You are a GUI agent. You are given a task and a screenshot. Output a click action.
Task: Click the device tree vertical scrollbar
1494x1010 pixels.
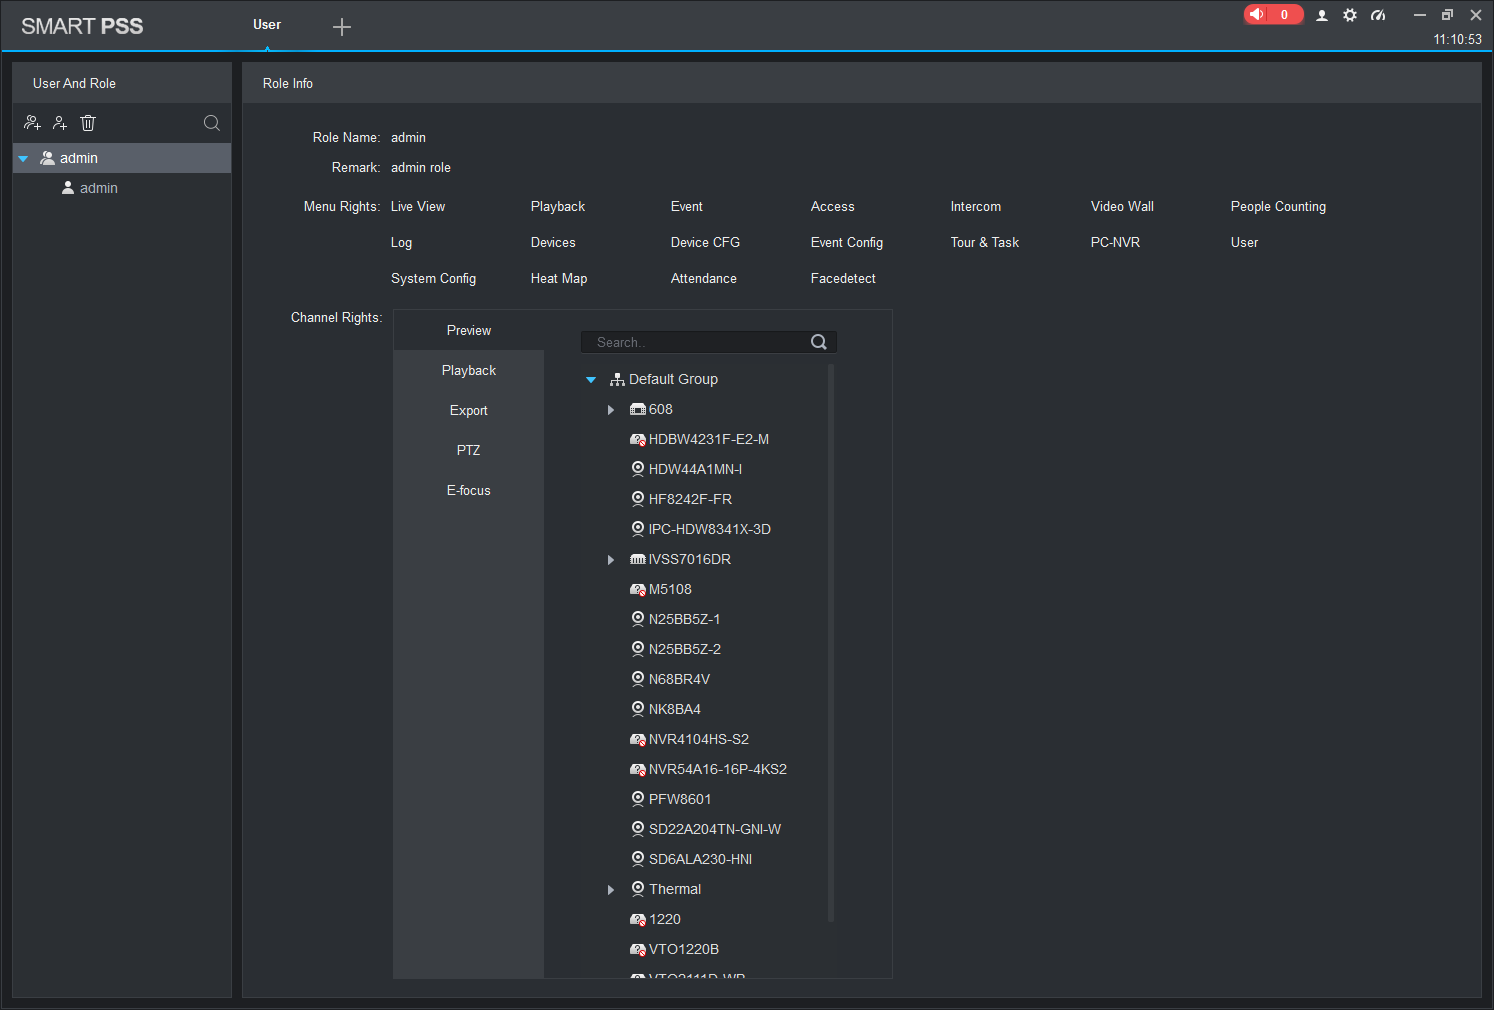point(831,643)
